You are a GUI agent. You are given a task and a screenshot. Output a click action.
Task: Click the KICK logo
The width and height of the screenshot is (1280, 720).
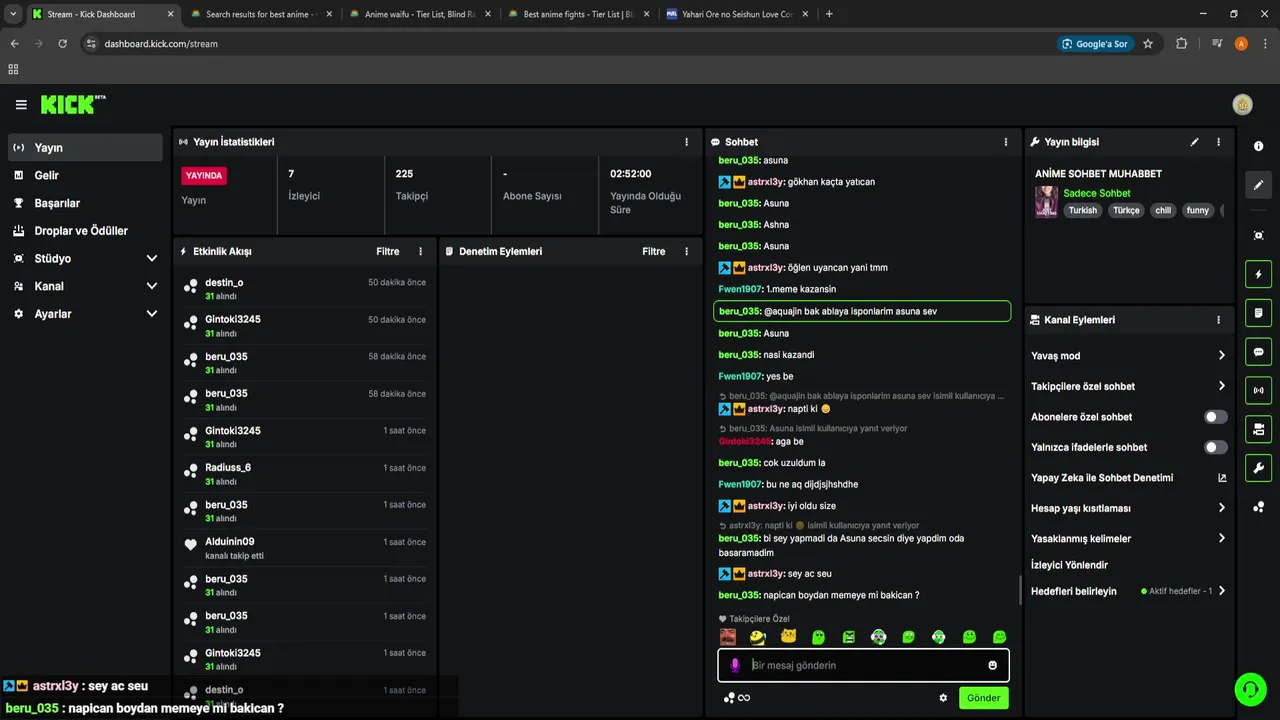[x=73, y=104]
